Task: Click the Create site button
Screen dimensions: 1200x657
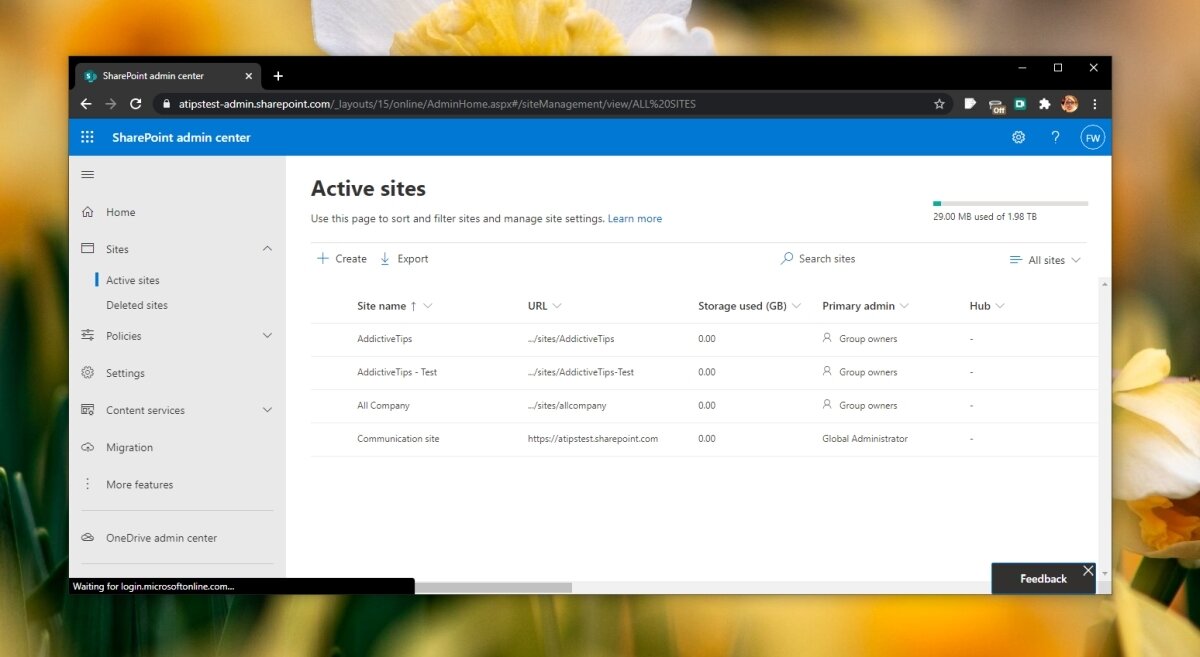Action: point(342,258)
